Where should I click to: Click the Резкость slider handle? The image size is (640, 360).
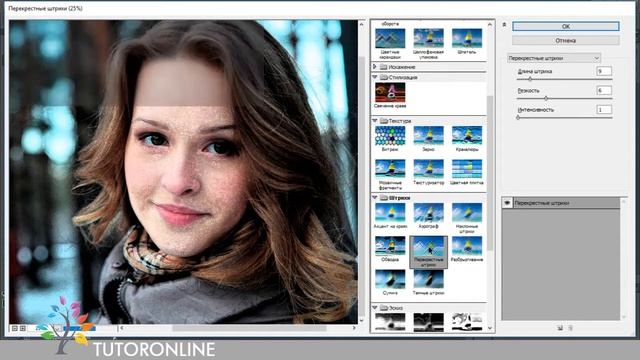pos(546,98)
